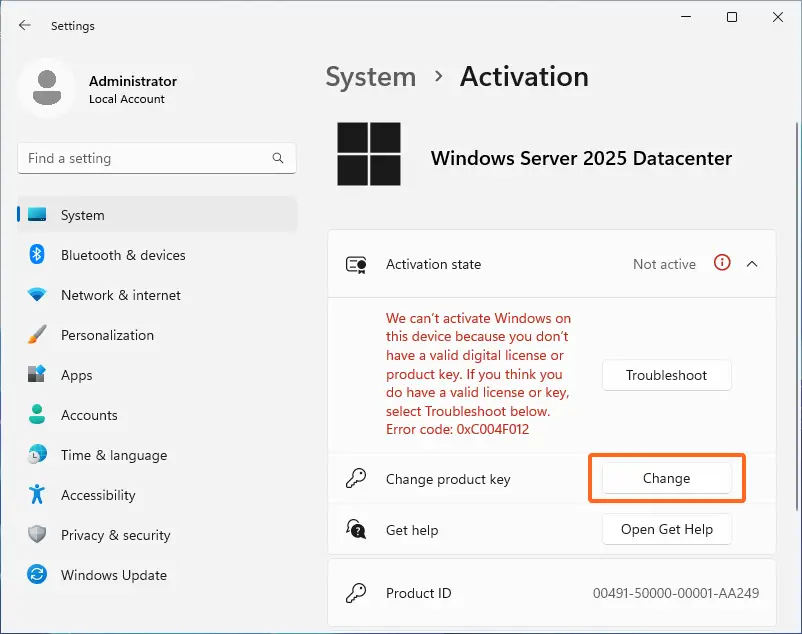The image size is (802, 634).
Task: Click the Change product key label
Action: tap(448, 479)
